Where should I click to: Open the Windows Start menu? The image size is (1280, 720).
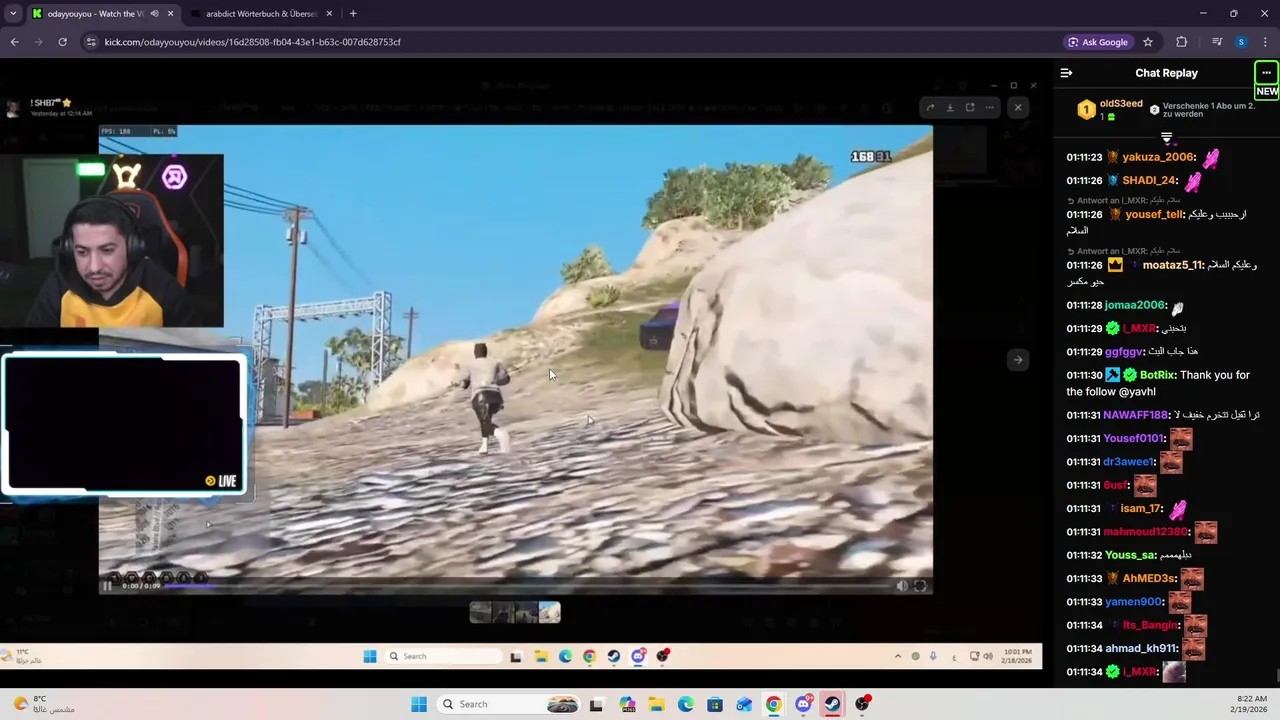click(x=419, y=704)
